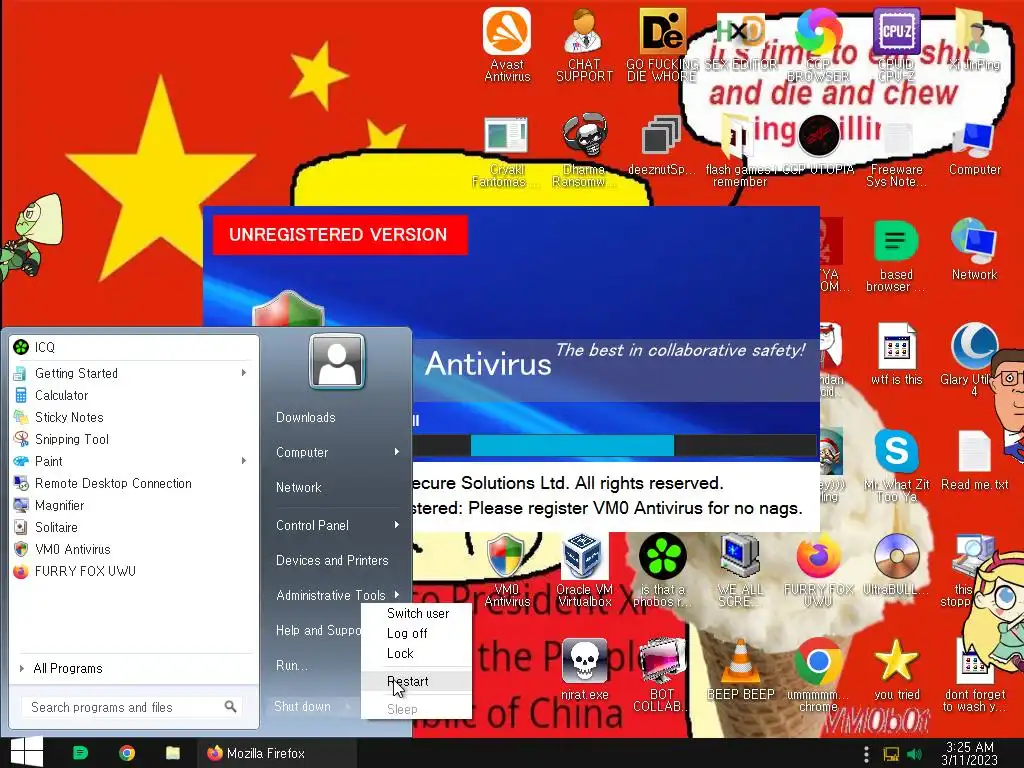
Task: Open File Explorer folder in taskbar
Action: click(172, 753)
